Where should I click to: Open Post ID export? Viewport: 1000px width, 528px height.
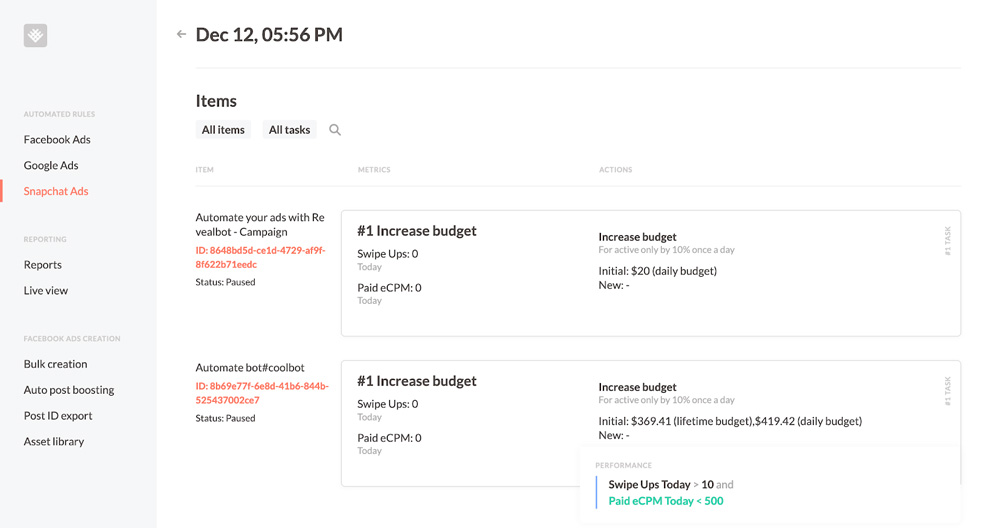click(58, 416)
